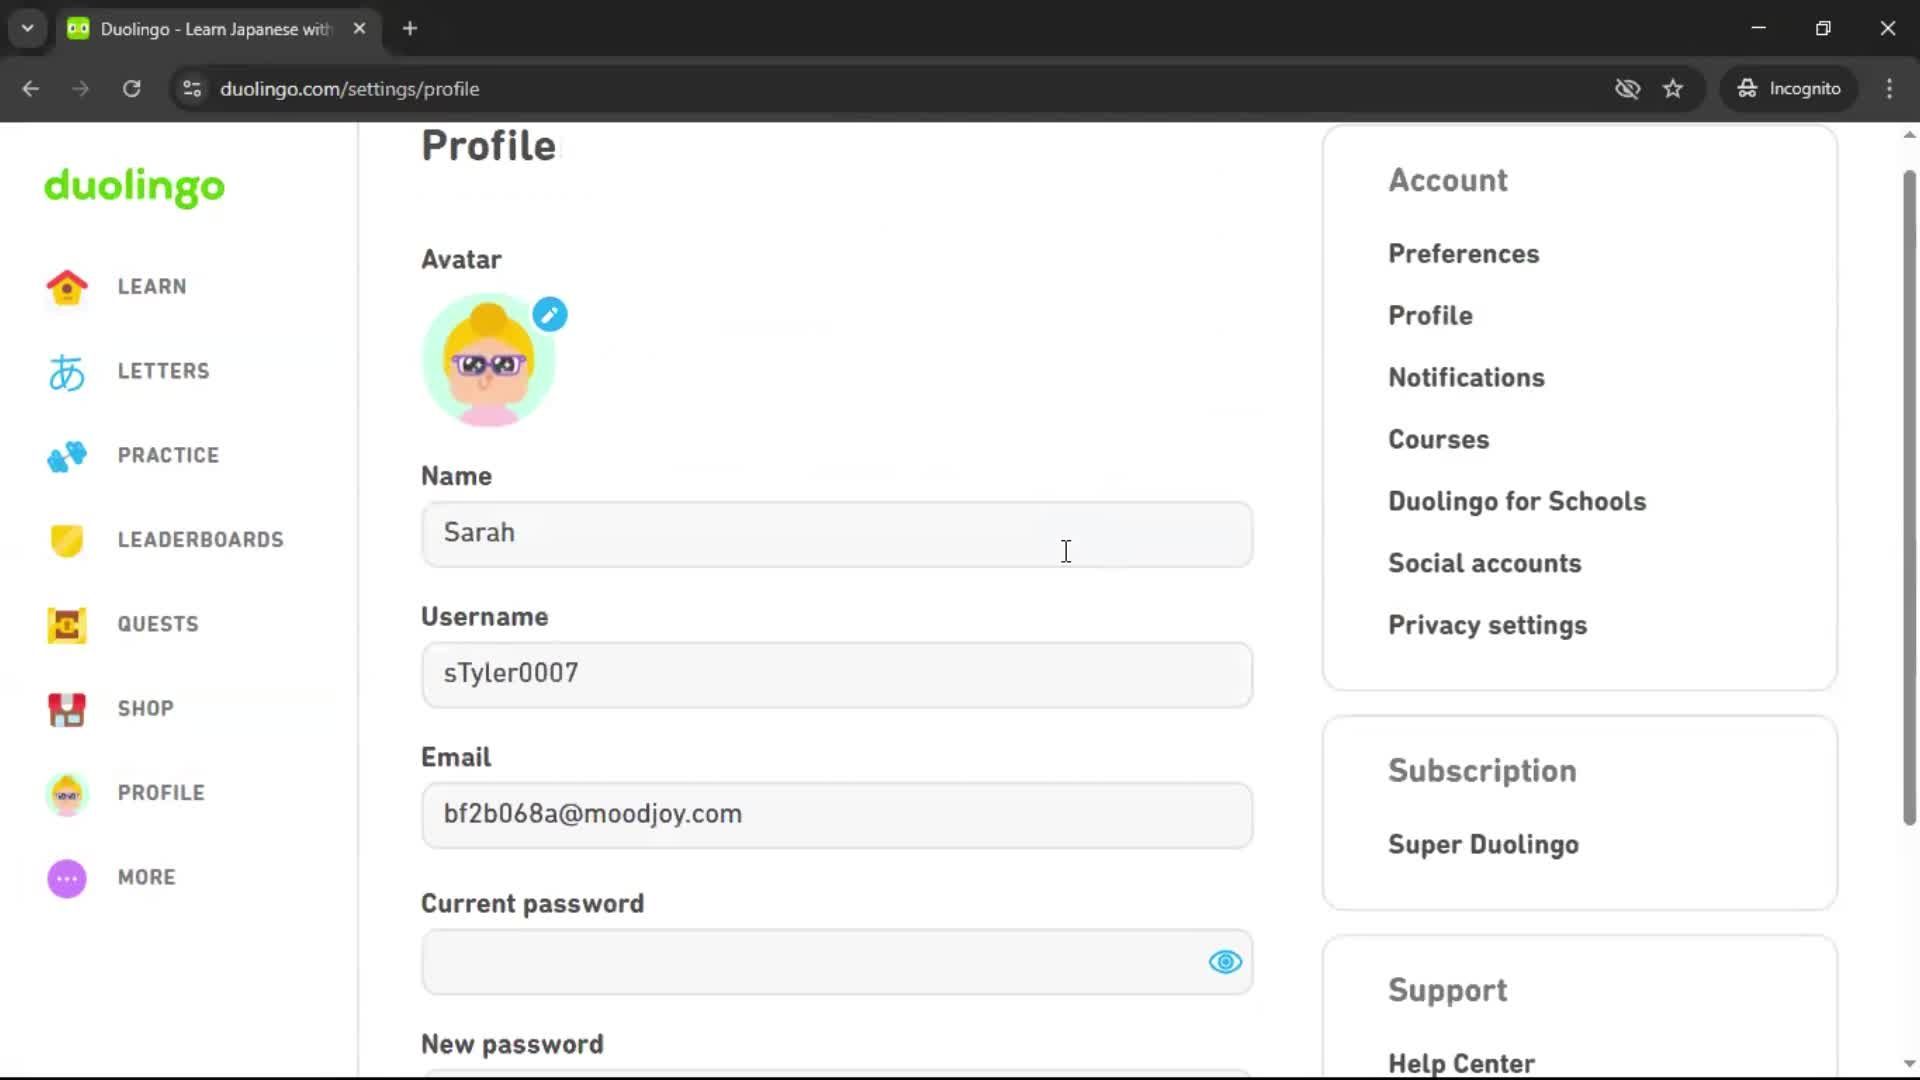Open the site information settings icon

(x=191, y=88)
